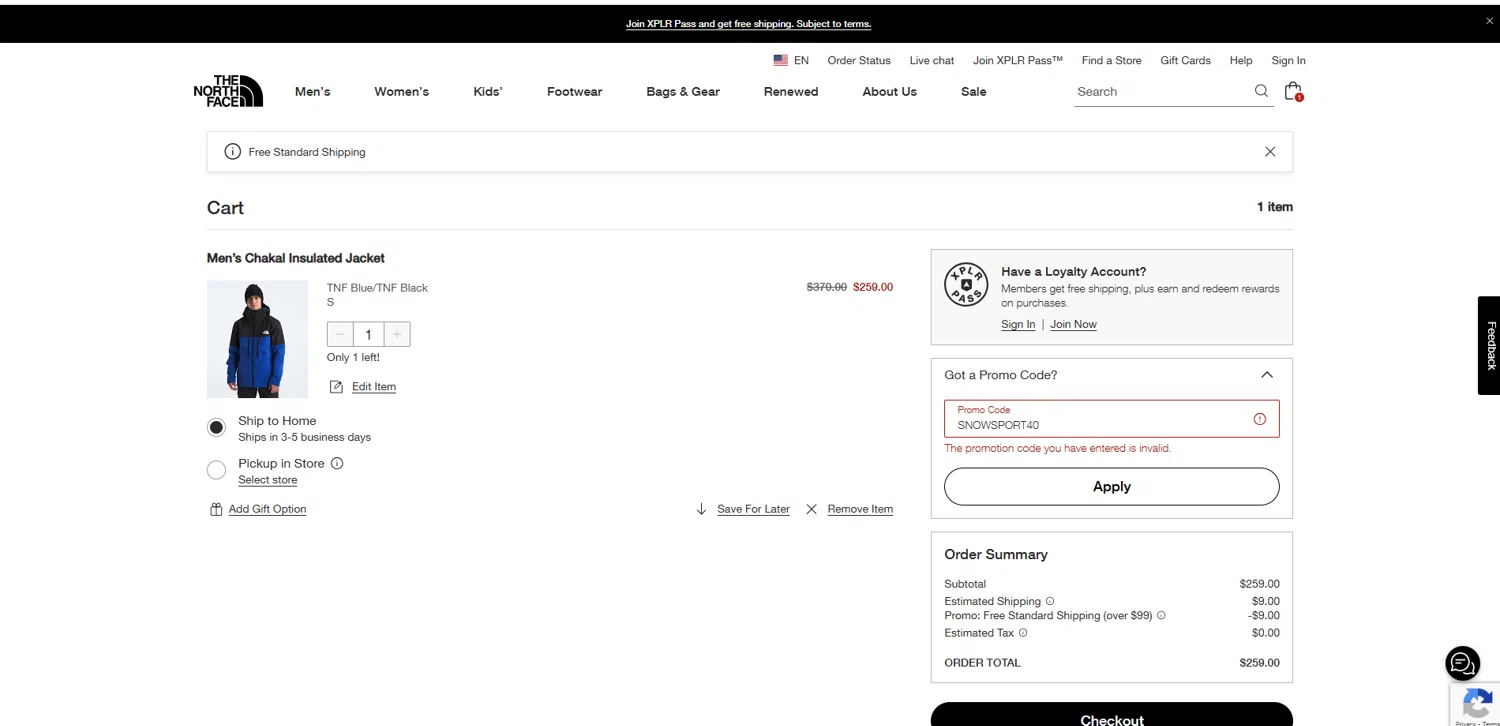Click The North Face logo
Viewport: 1500px width, 726px height.
pos(228,91)
